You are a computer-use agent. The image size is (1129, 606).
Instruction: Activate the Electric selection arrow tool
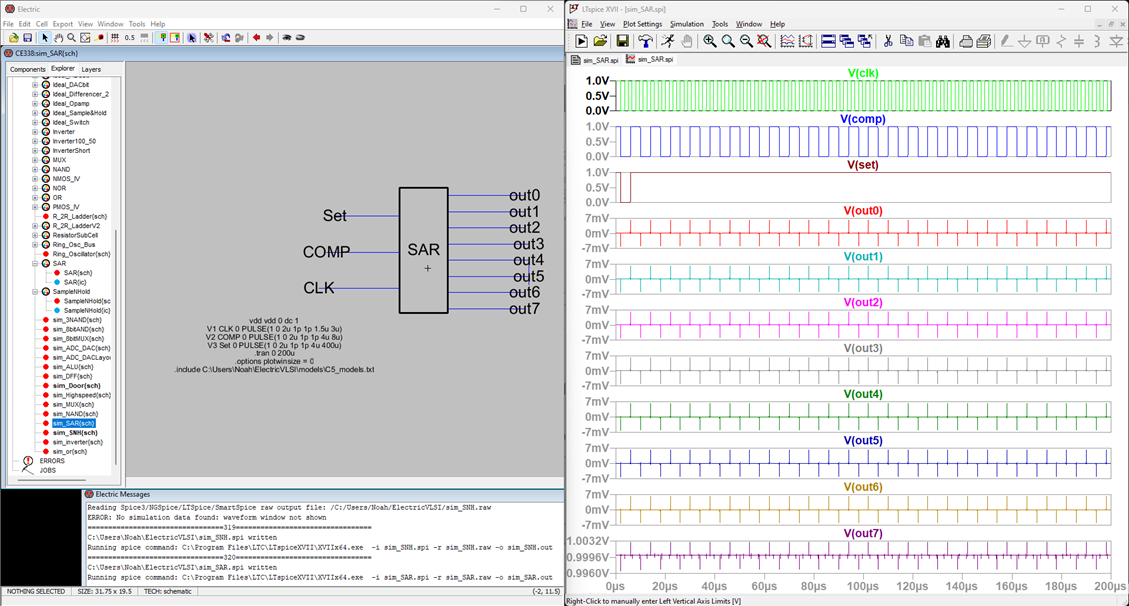point(44,38)
